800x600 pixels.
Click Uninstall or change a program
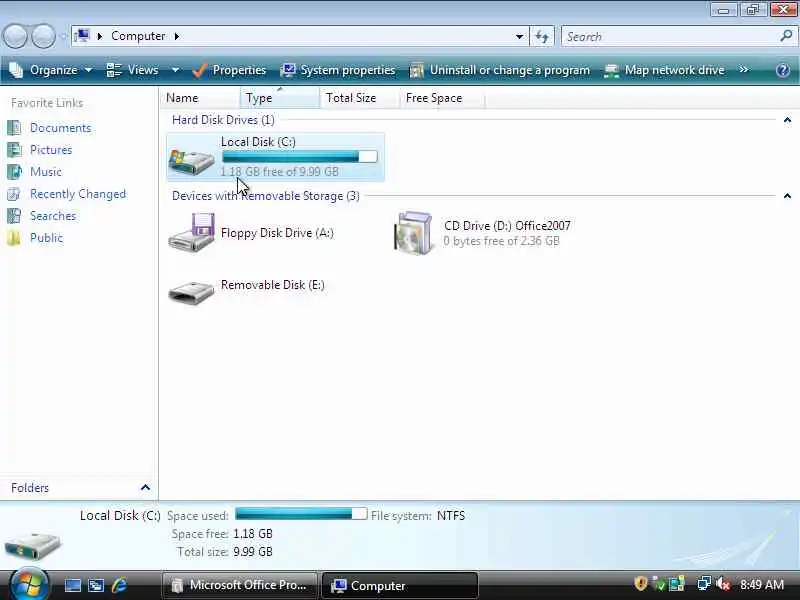tap(500, 70)
